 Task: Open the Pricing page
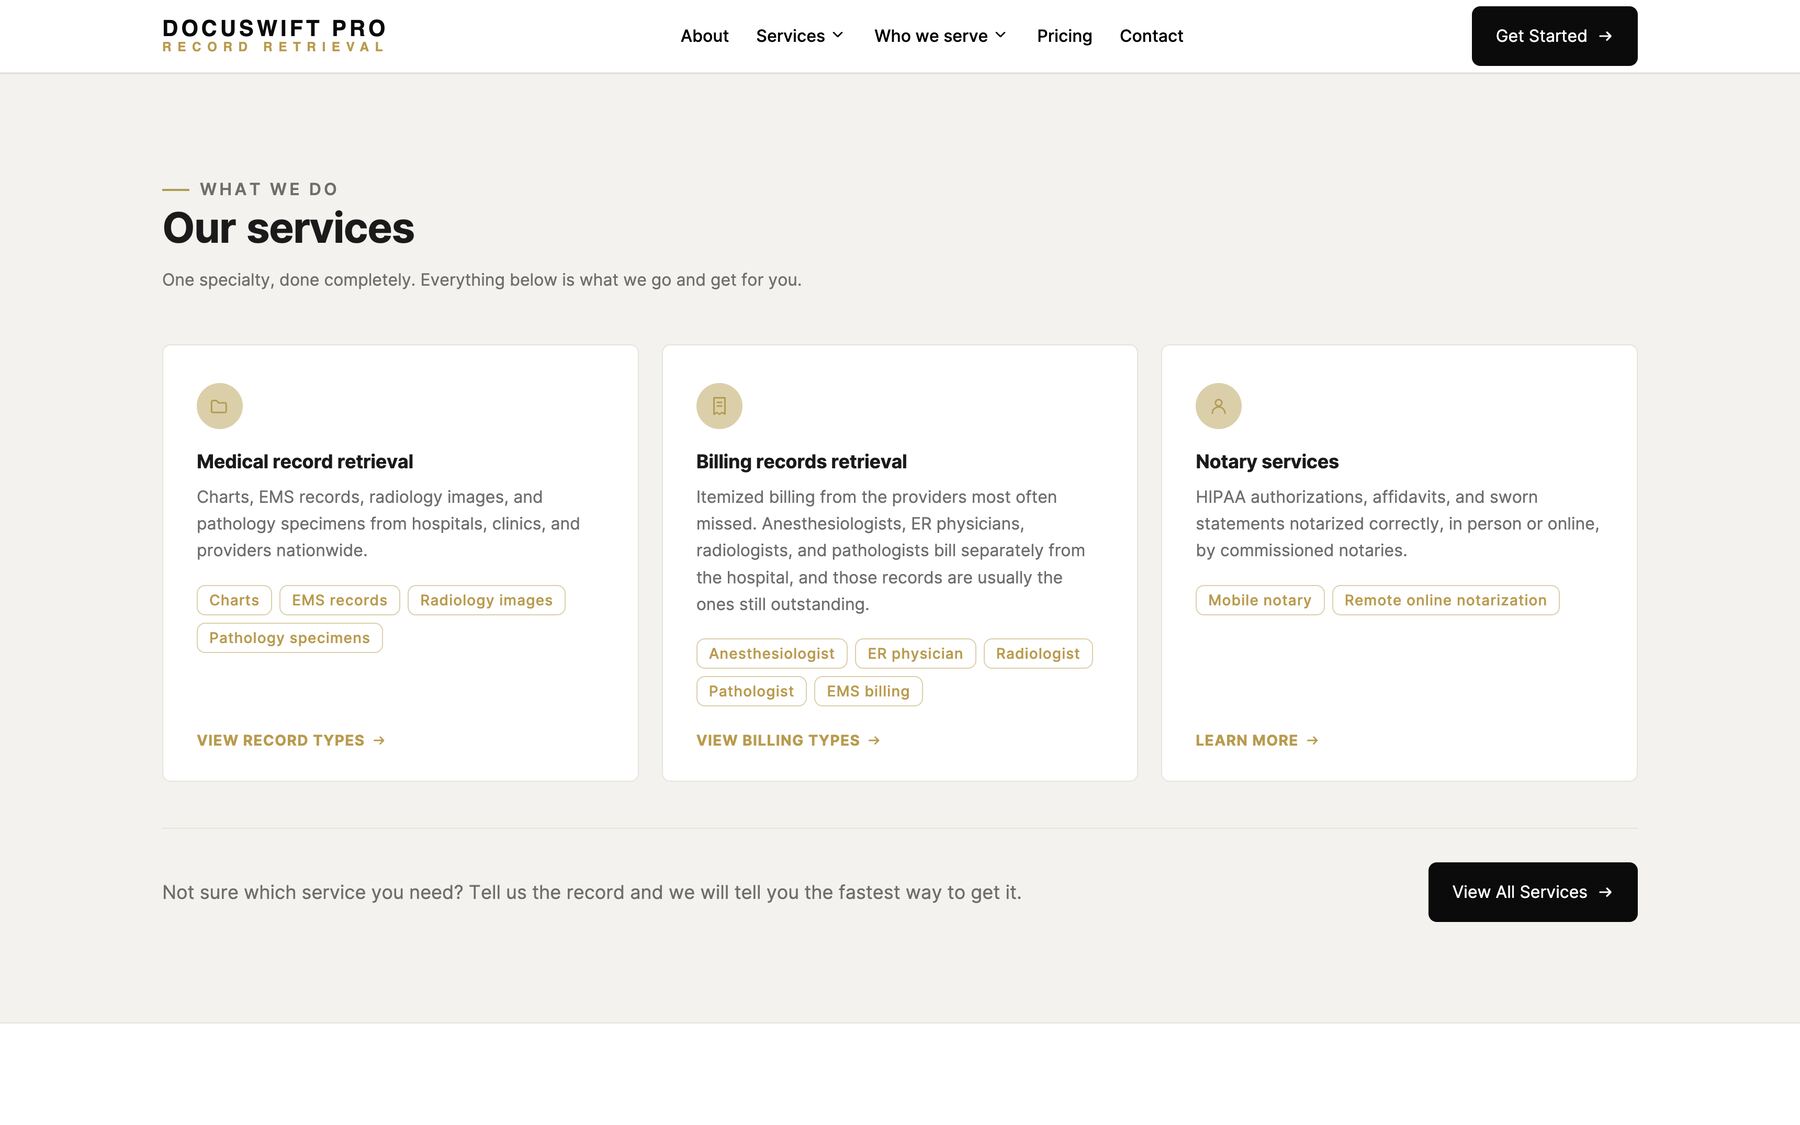[1064, 36]
